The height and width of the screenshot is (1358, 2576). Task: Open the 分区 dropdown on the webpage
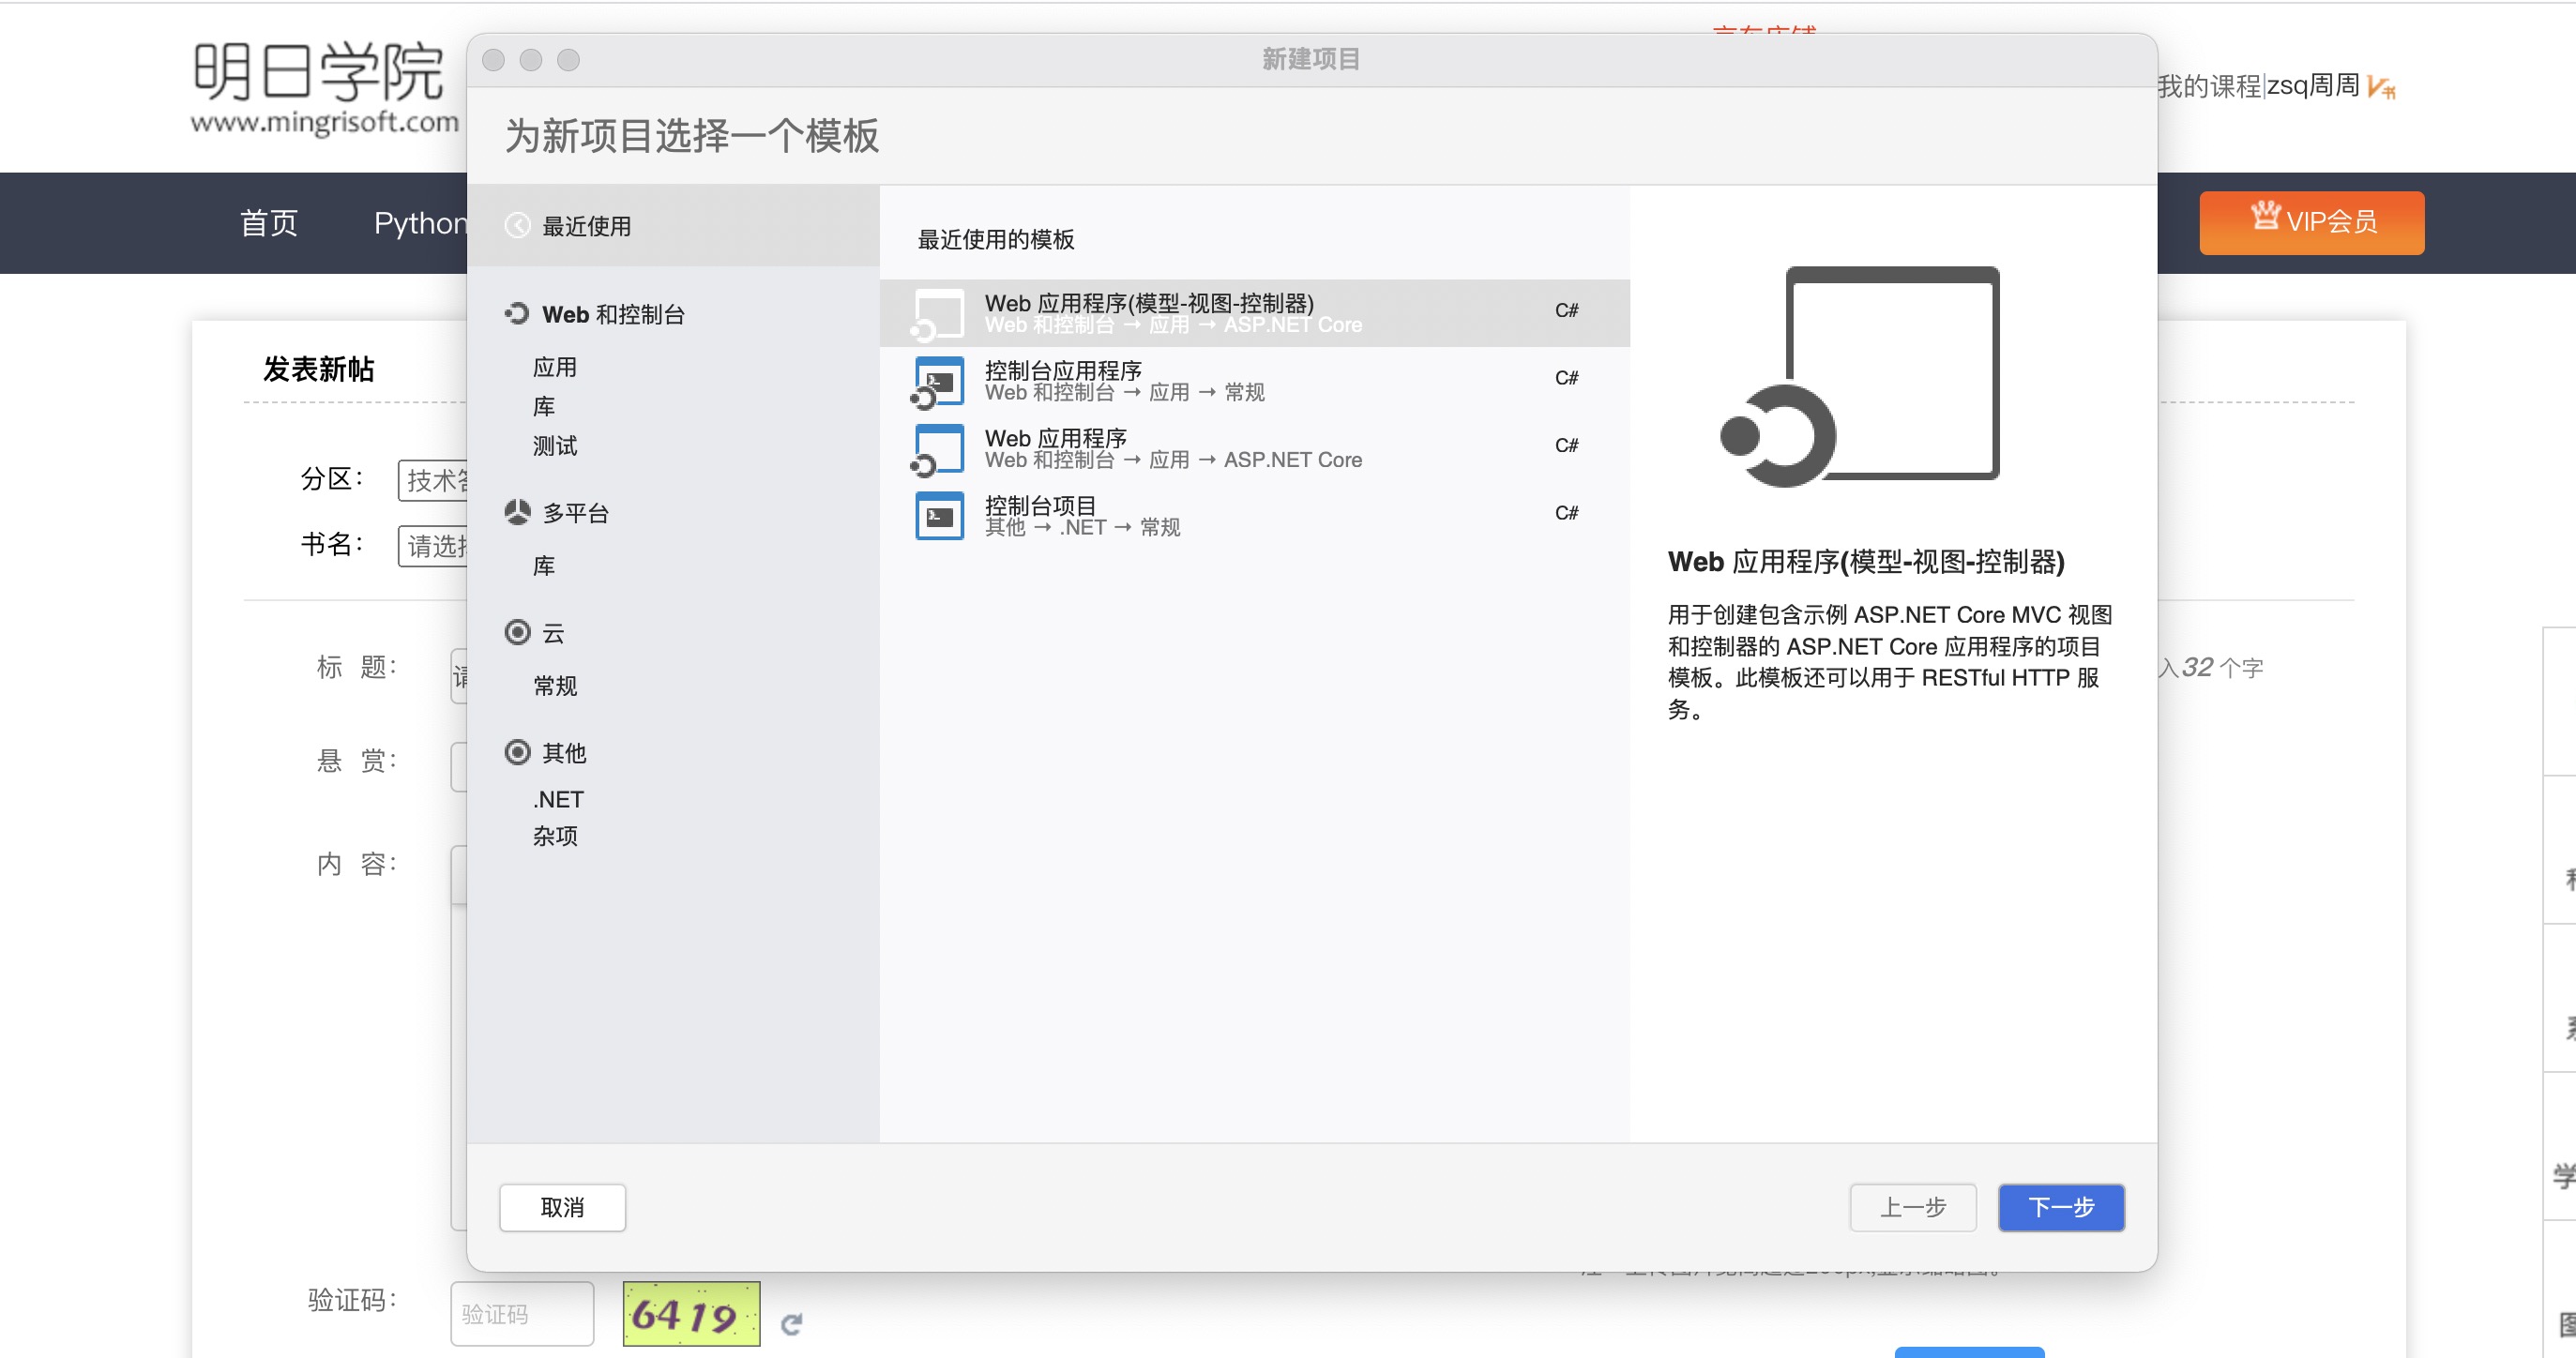tap(433, 480)
